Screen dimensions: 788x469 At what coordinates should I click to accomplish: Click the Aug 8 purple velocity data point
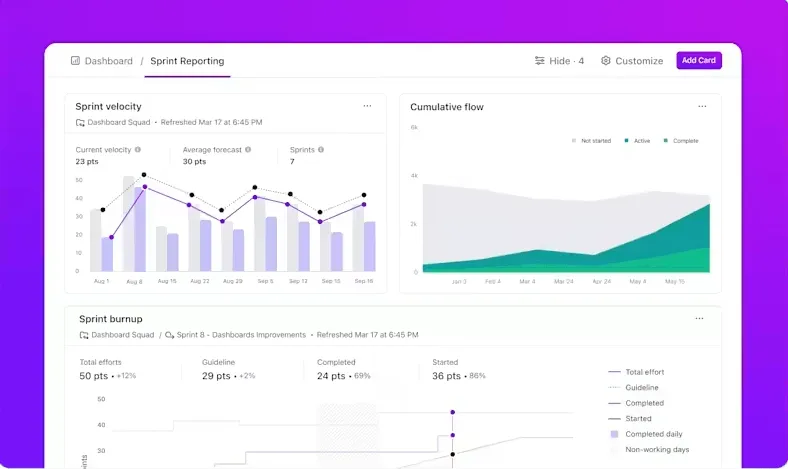click(x=145, y=187)
